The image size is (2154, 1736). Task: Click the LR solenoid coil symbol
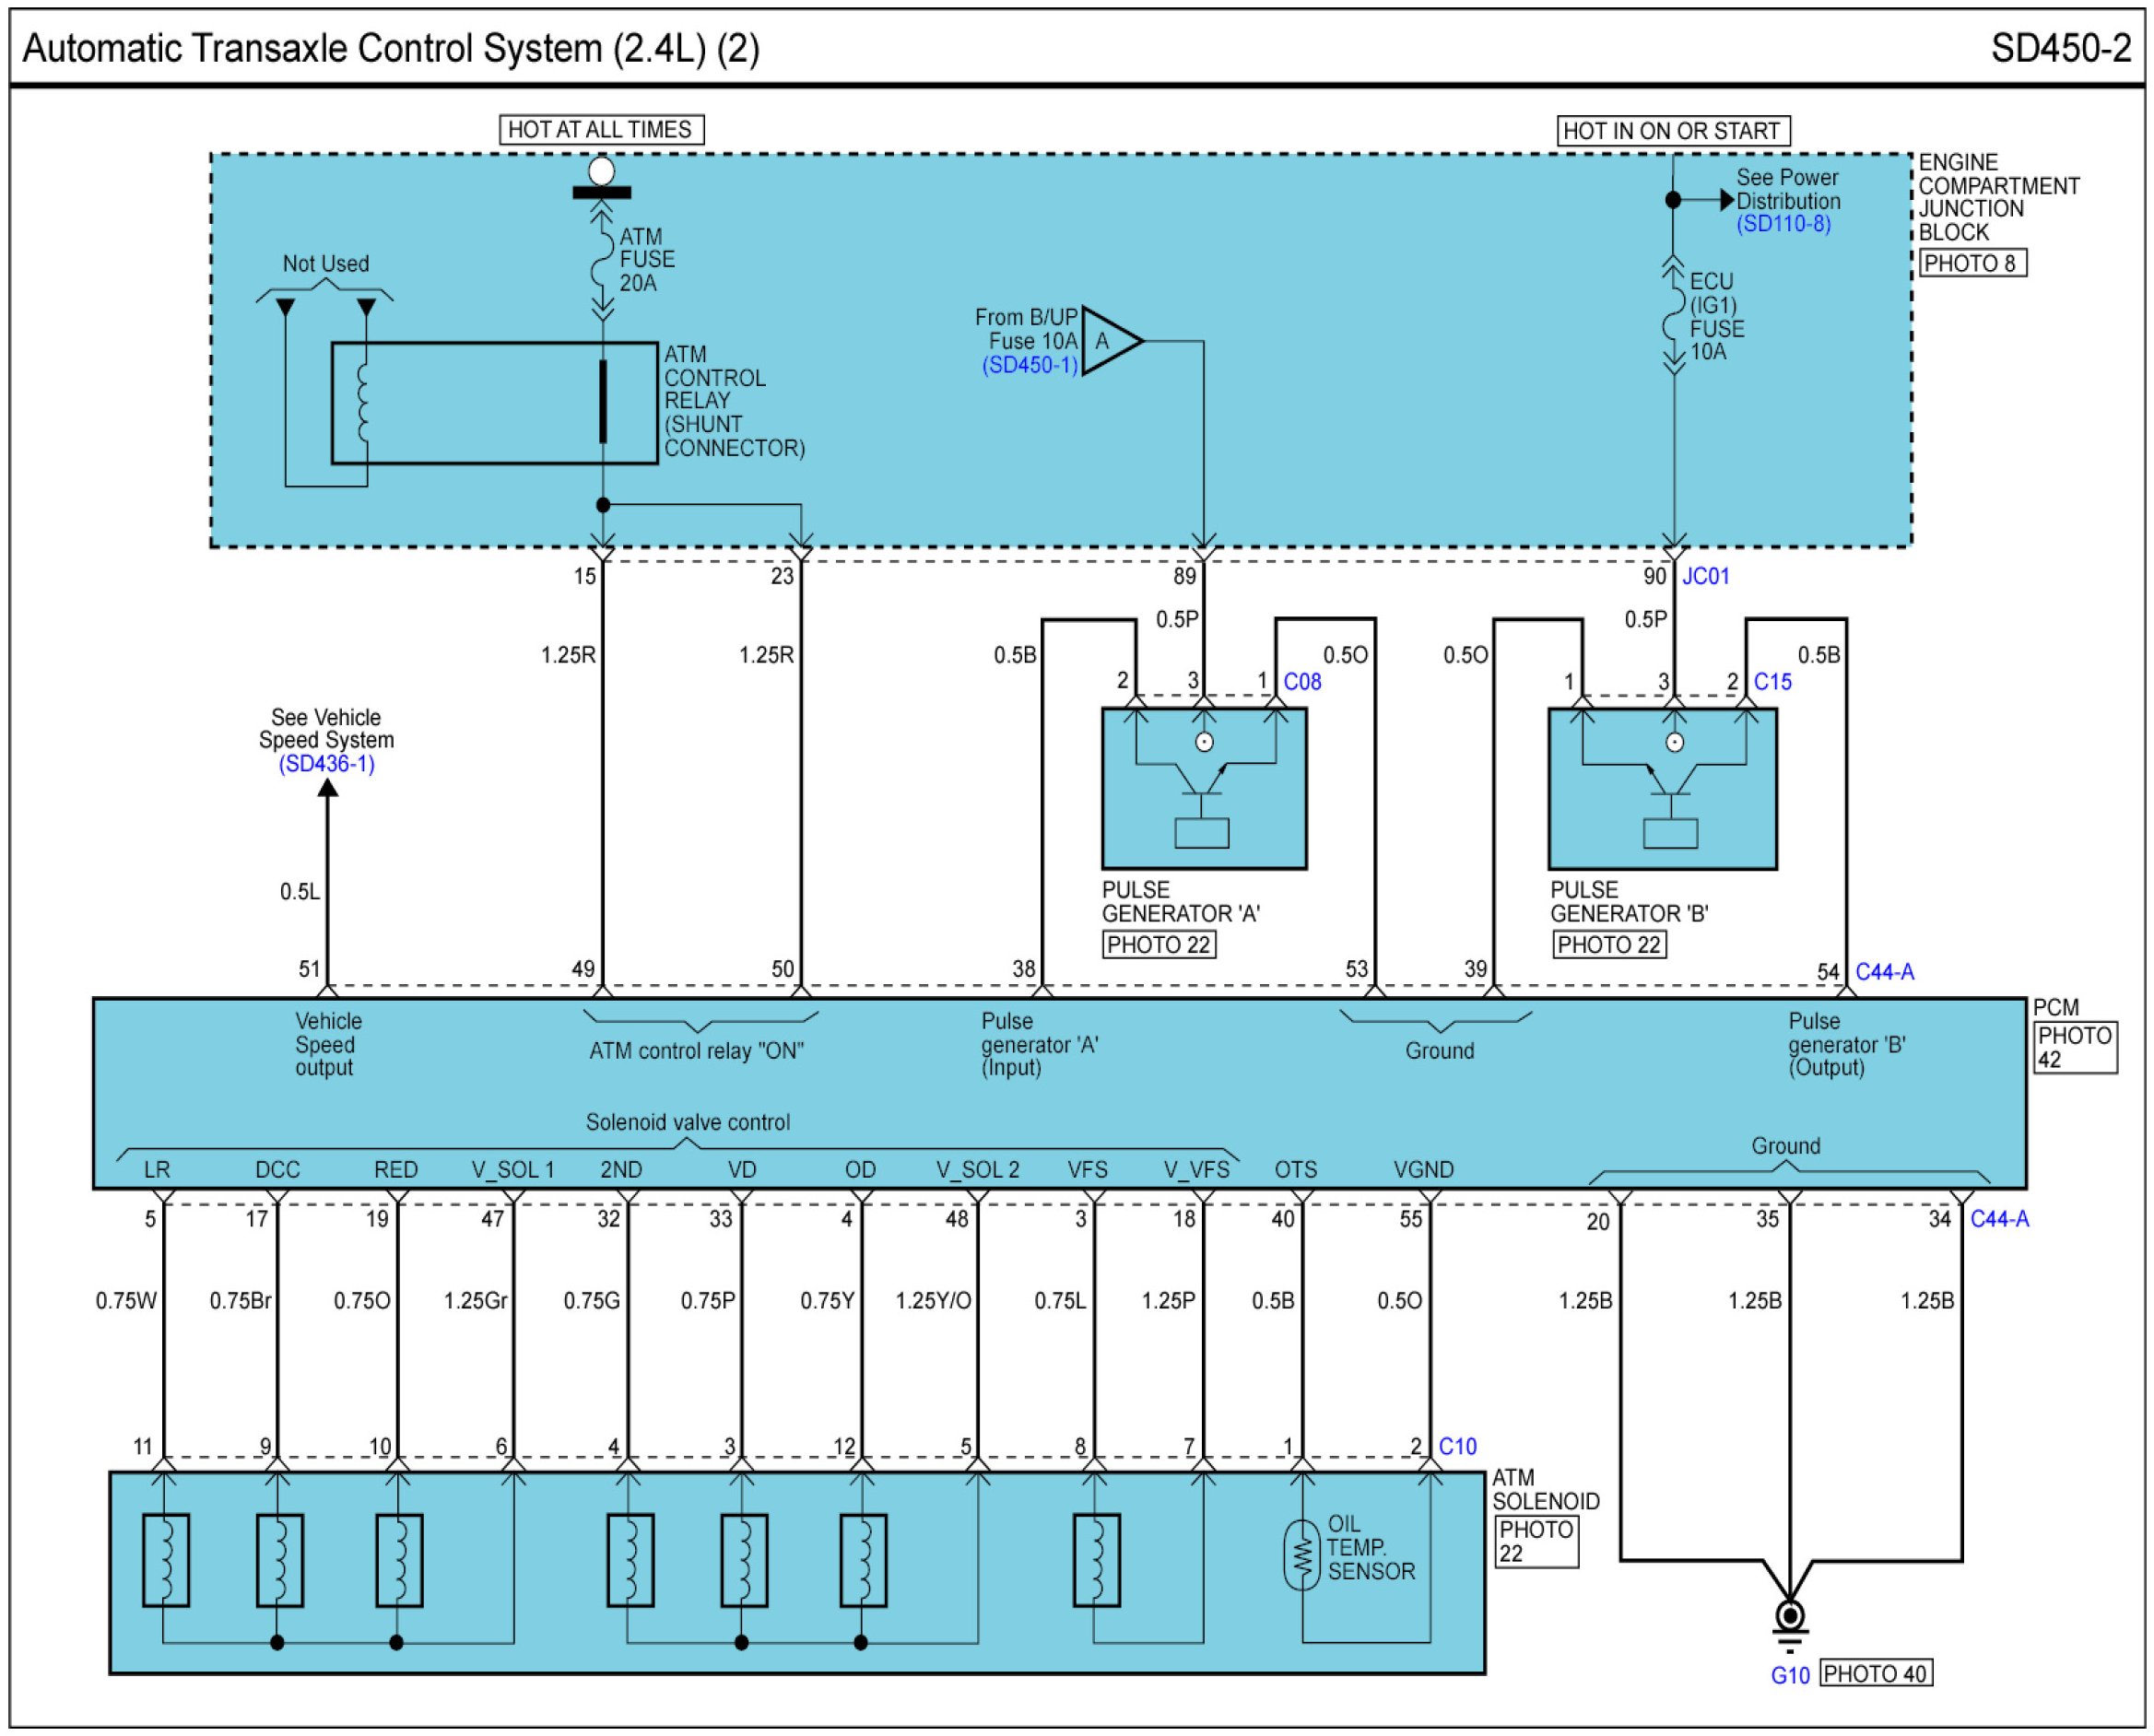166,1560
